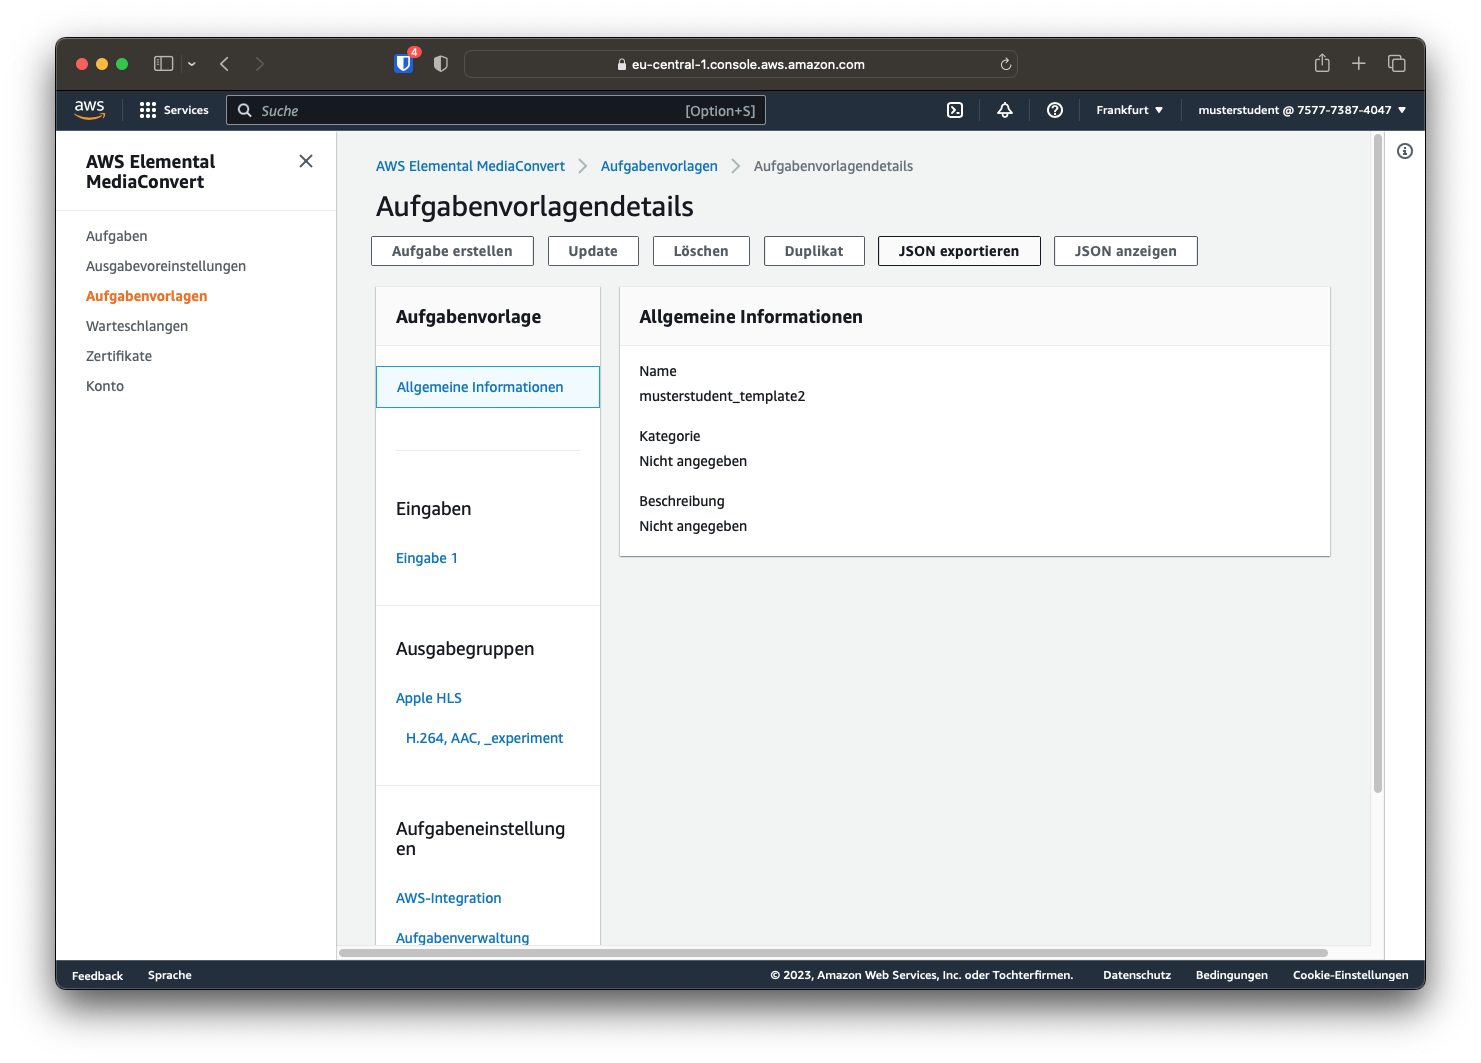Open the Bedingungen footer link

click(1232, 975)
